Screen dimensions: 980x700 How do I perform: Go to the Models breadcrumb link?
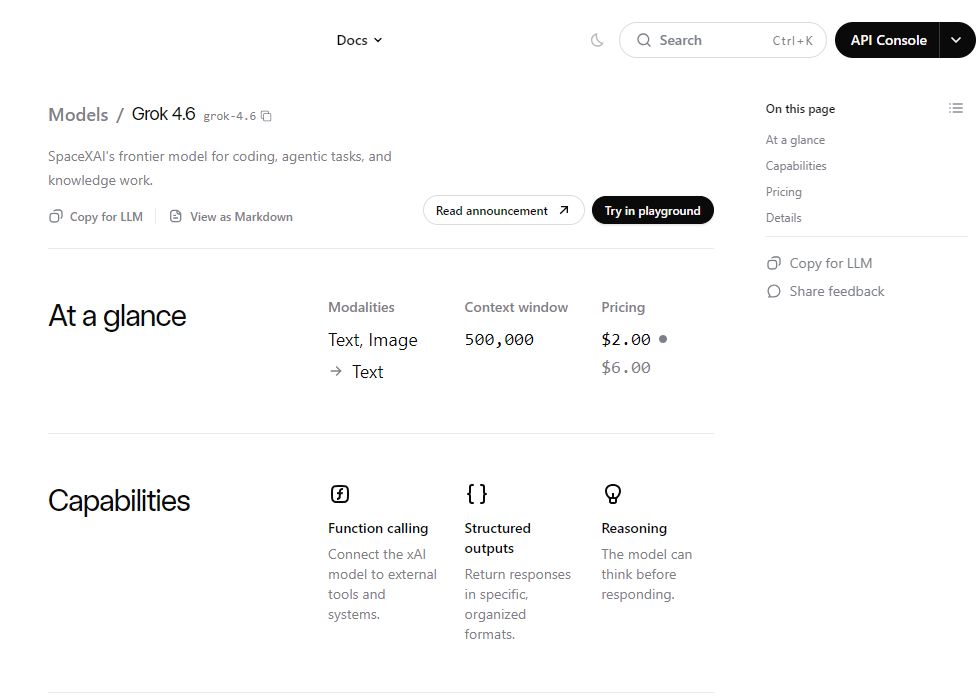(78, 114)
